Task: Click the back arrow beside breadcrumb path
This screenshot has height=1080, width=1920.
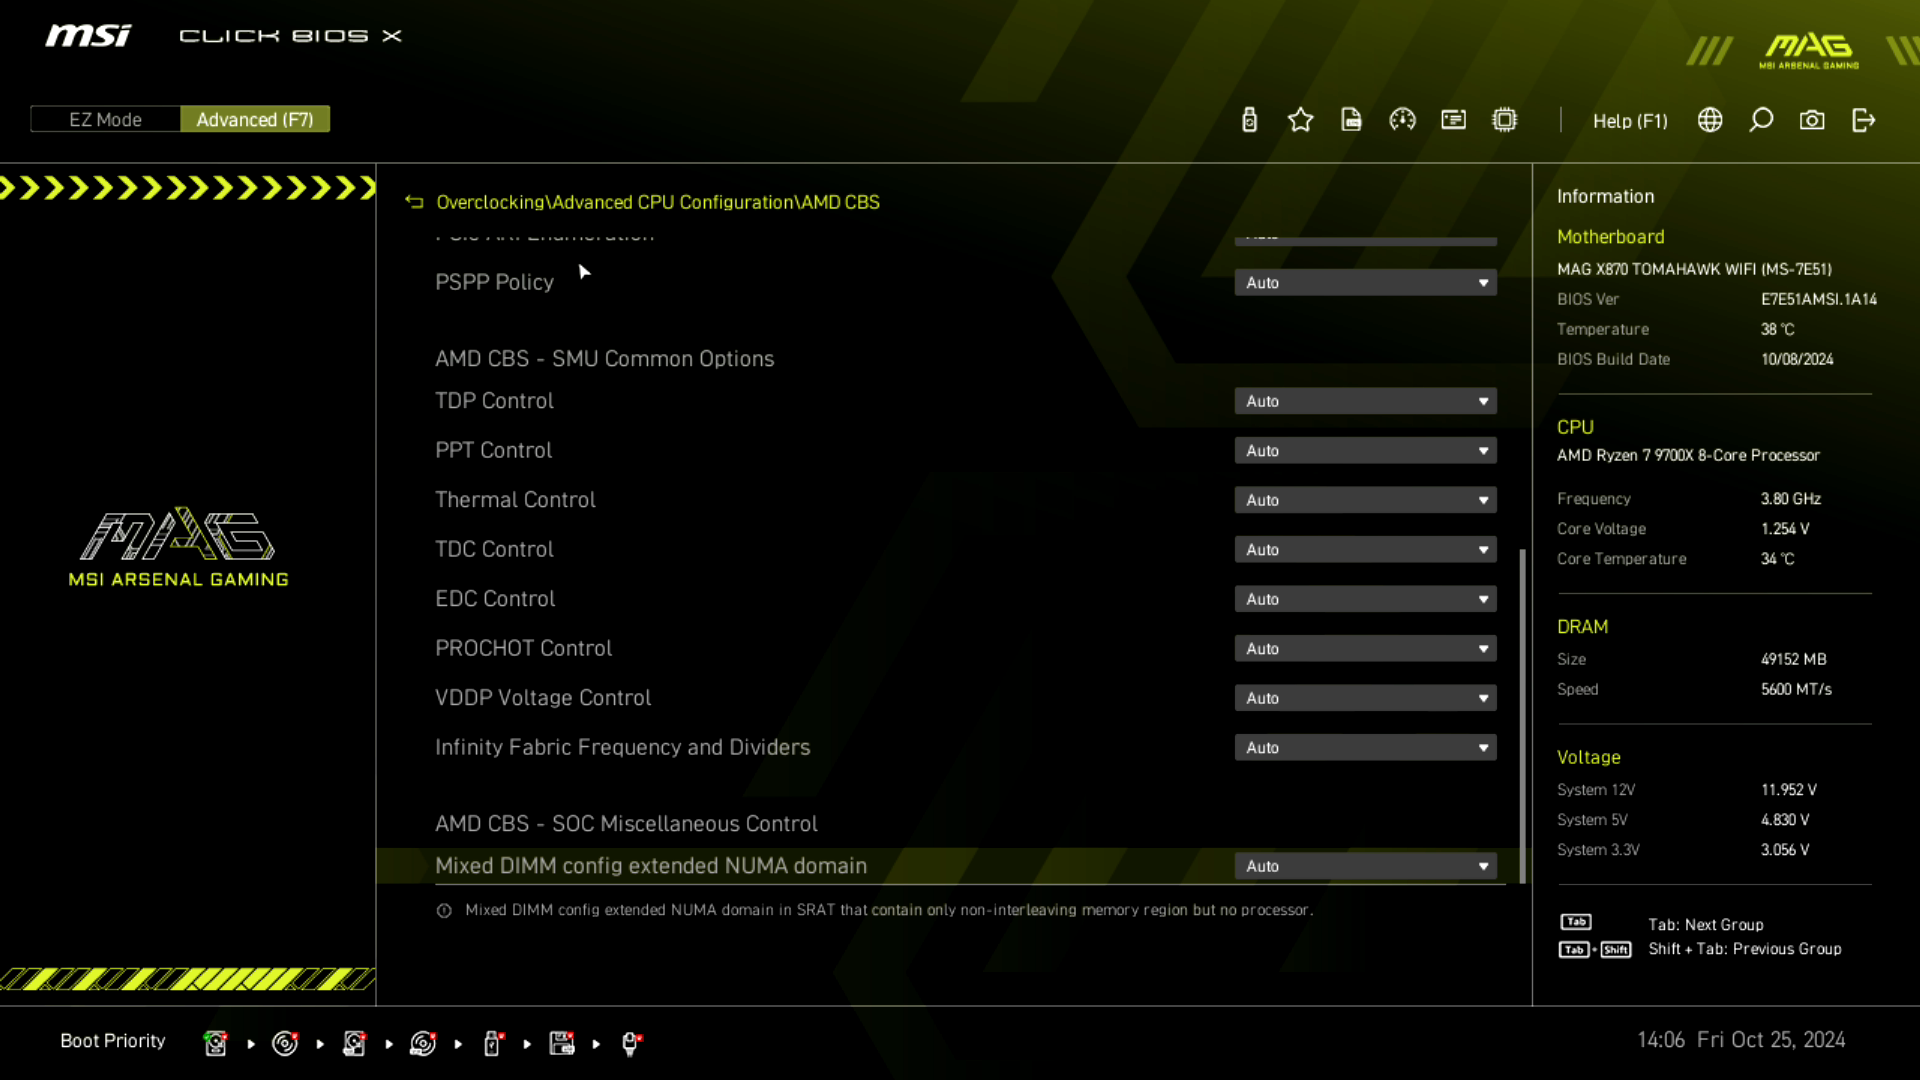Action: pos(414,202)
